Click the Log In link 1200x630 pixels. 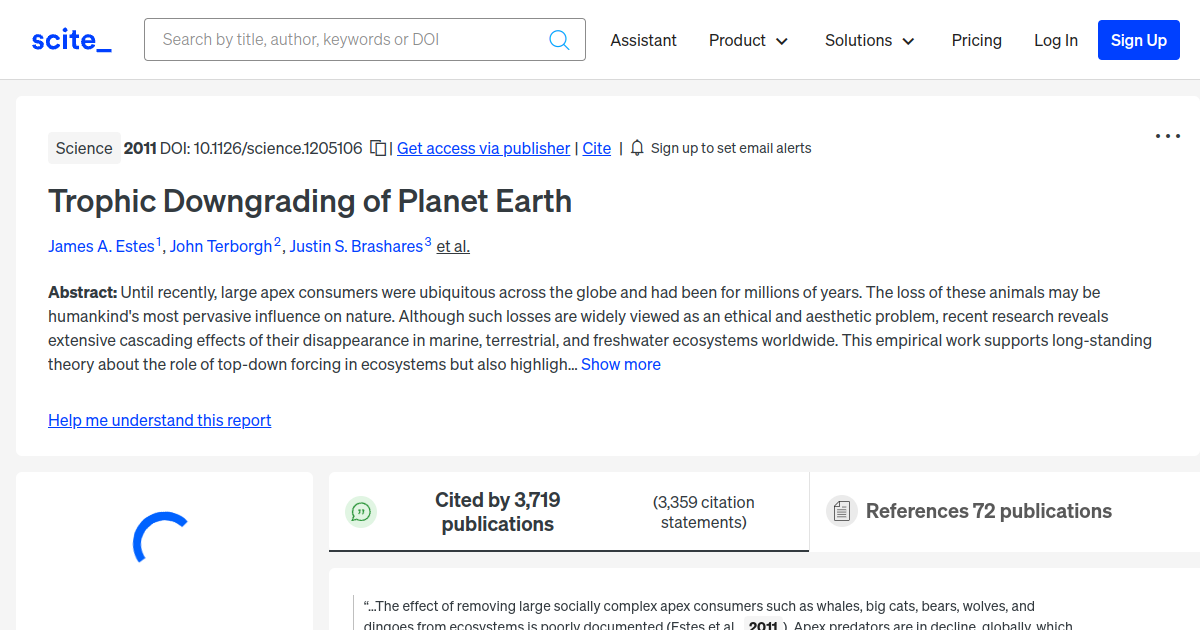pos(1055,40)
